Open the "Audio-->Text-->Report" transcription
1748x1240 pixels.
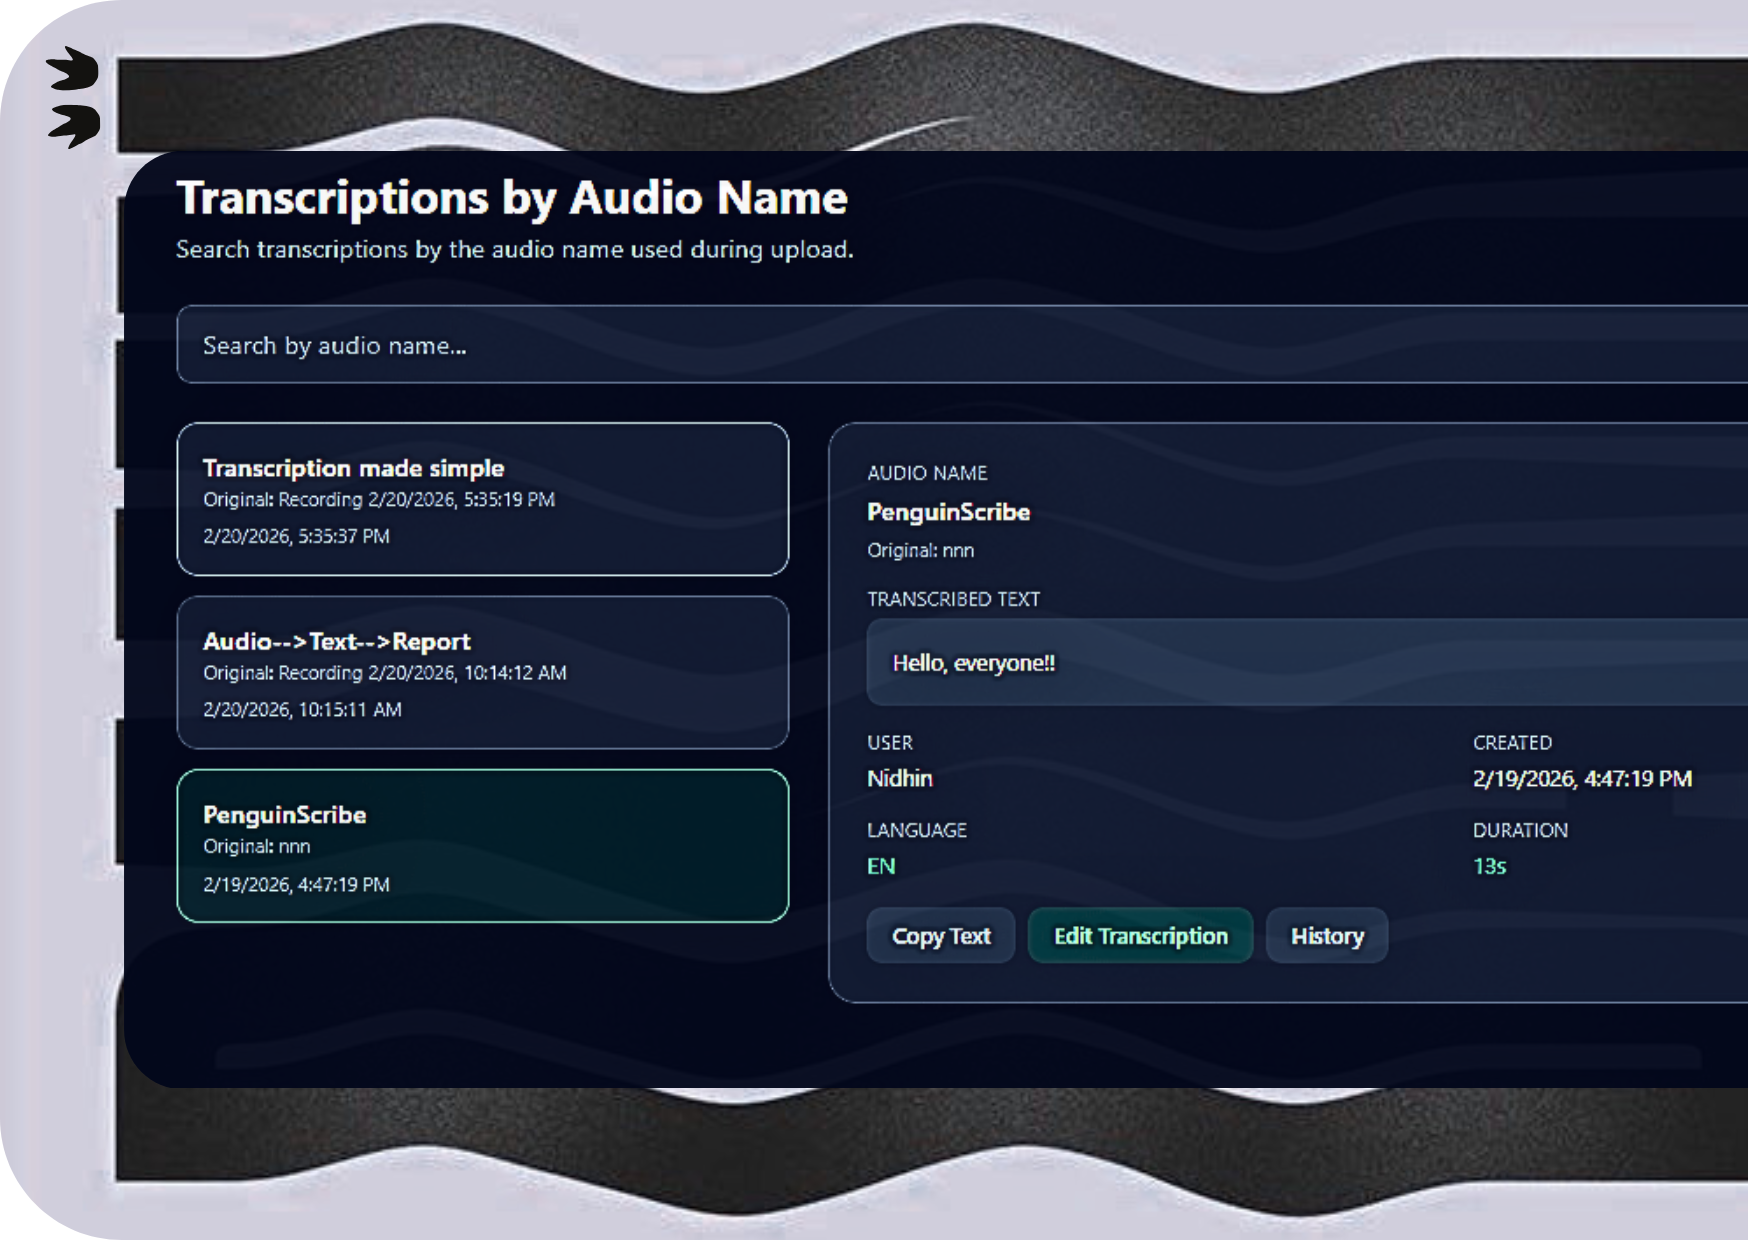pos(483,672)
